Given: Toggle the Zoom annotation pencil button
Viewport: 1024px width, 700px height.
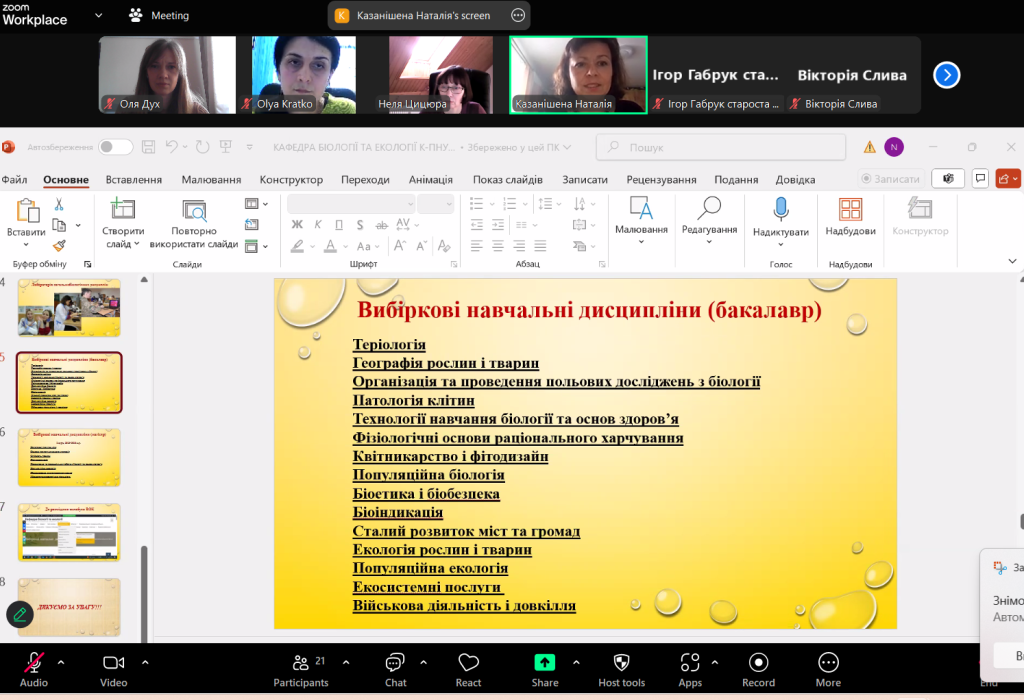Looking at the screenshot, I should pos(19,614).
